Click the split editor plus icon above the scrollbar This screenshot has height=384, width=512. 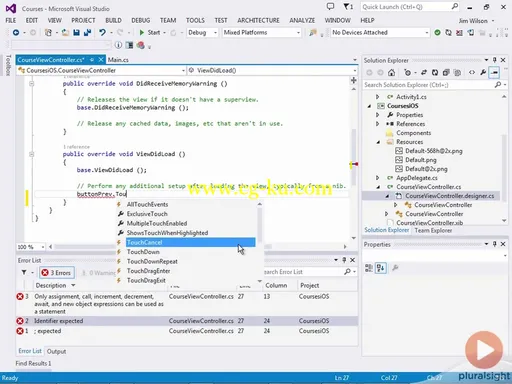coord(354,80)
